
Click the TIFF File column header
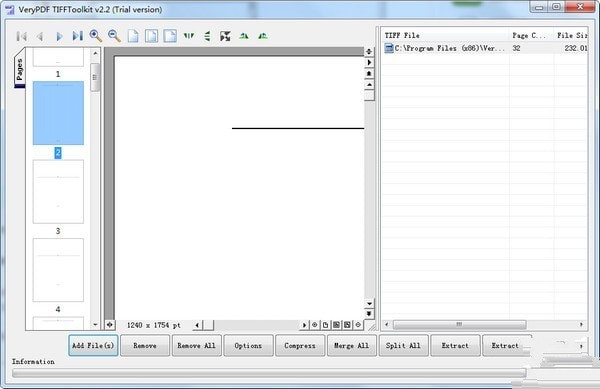[446, 35]
